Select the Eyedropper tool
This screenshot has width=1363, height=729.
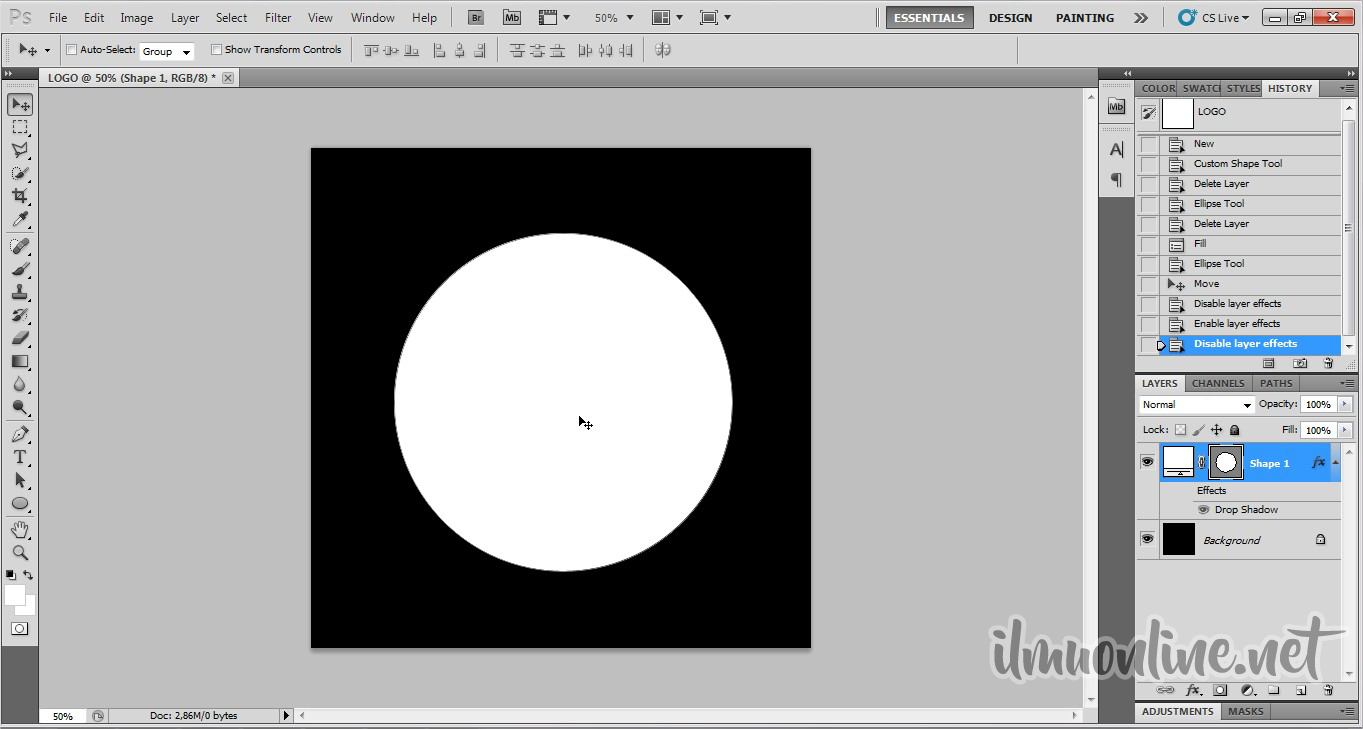pos(20,220)
